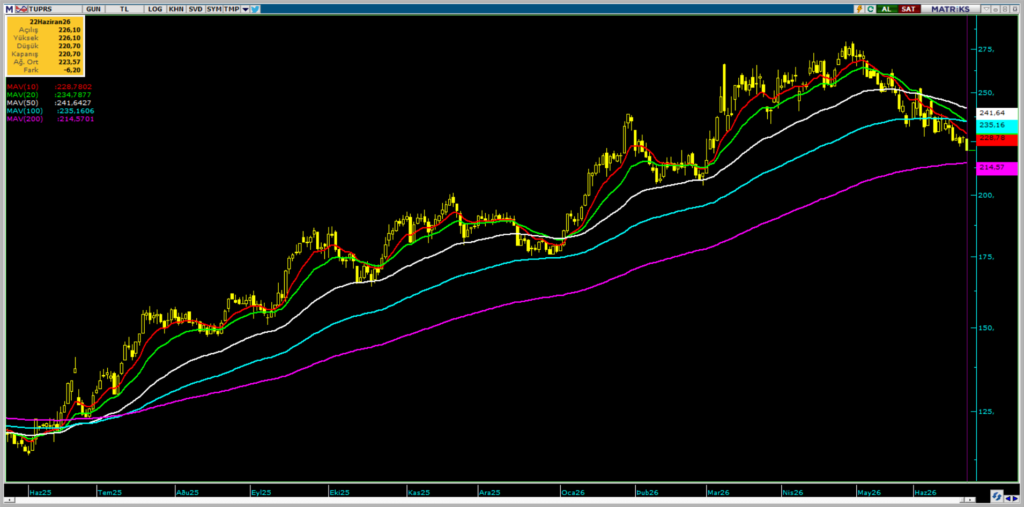Select the TMP toolbar item
Image resolution: width=1024 pixels, height=507 pixels.
[231, 9]
